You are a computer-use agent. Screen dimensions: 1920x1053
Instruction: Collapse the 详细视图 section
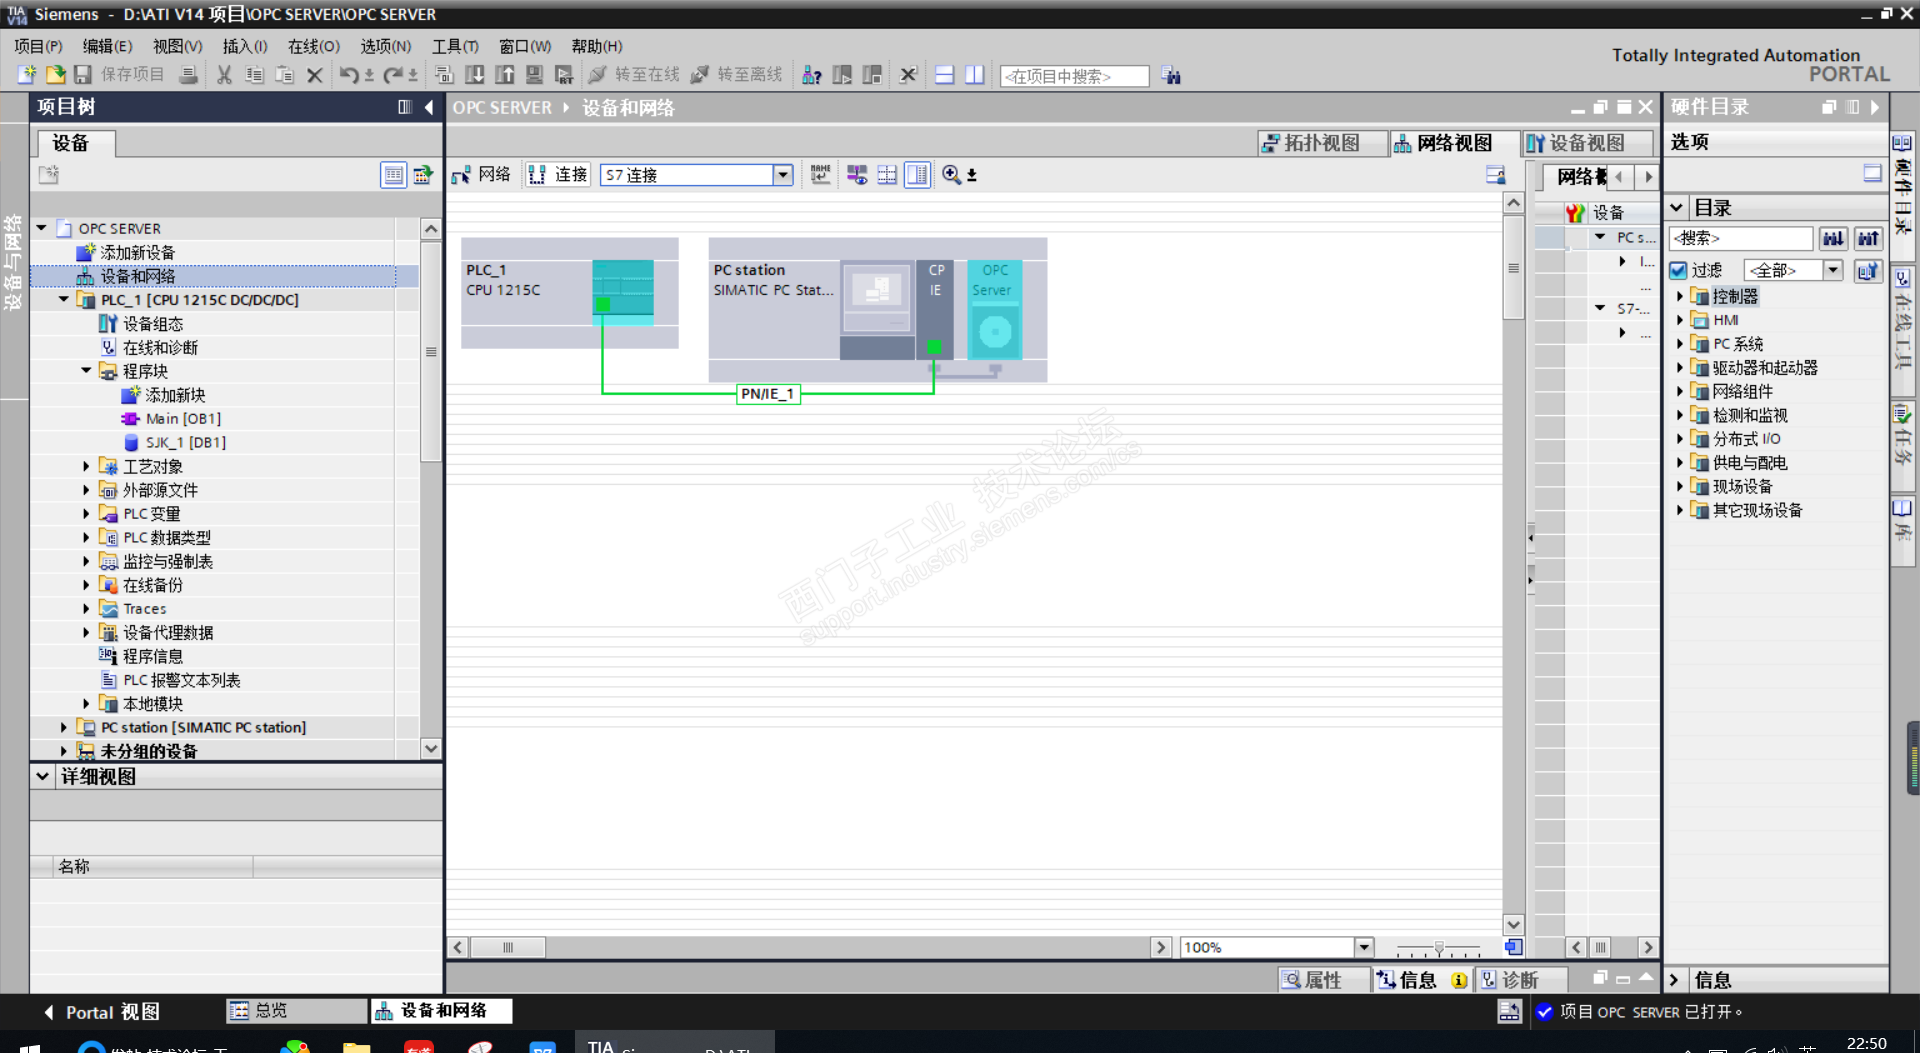coord(42,776)
